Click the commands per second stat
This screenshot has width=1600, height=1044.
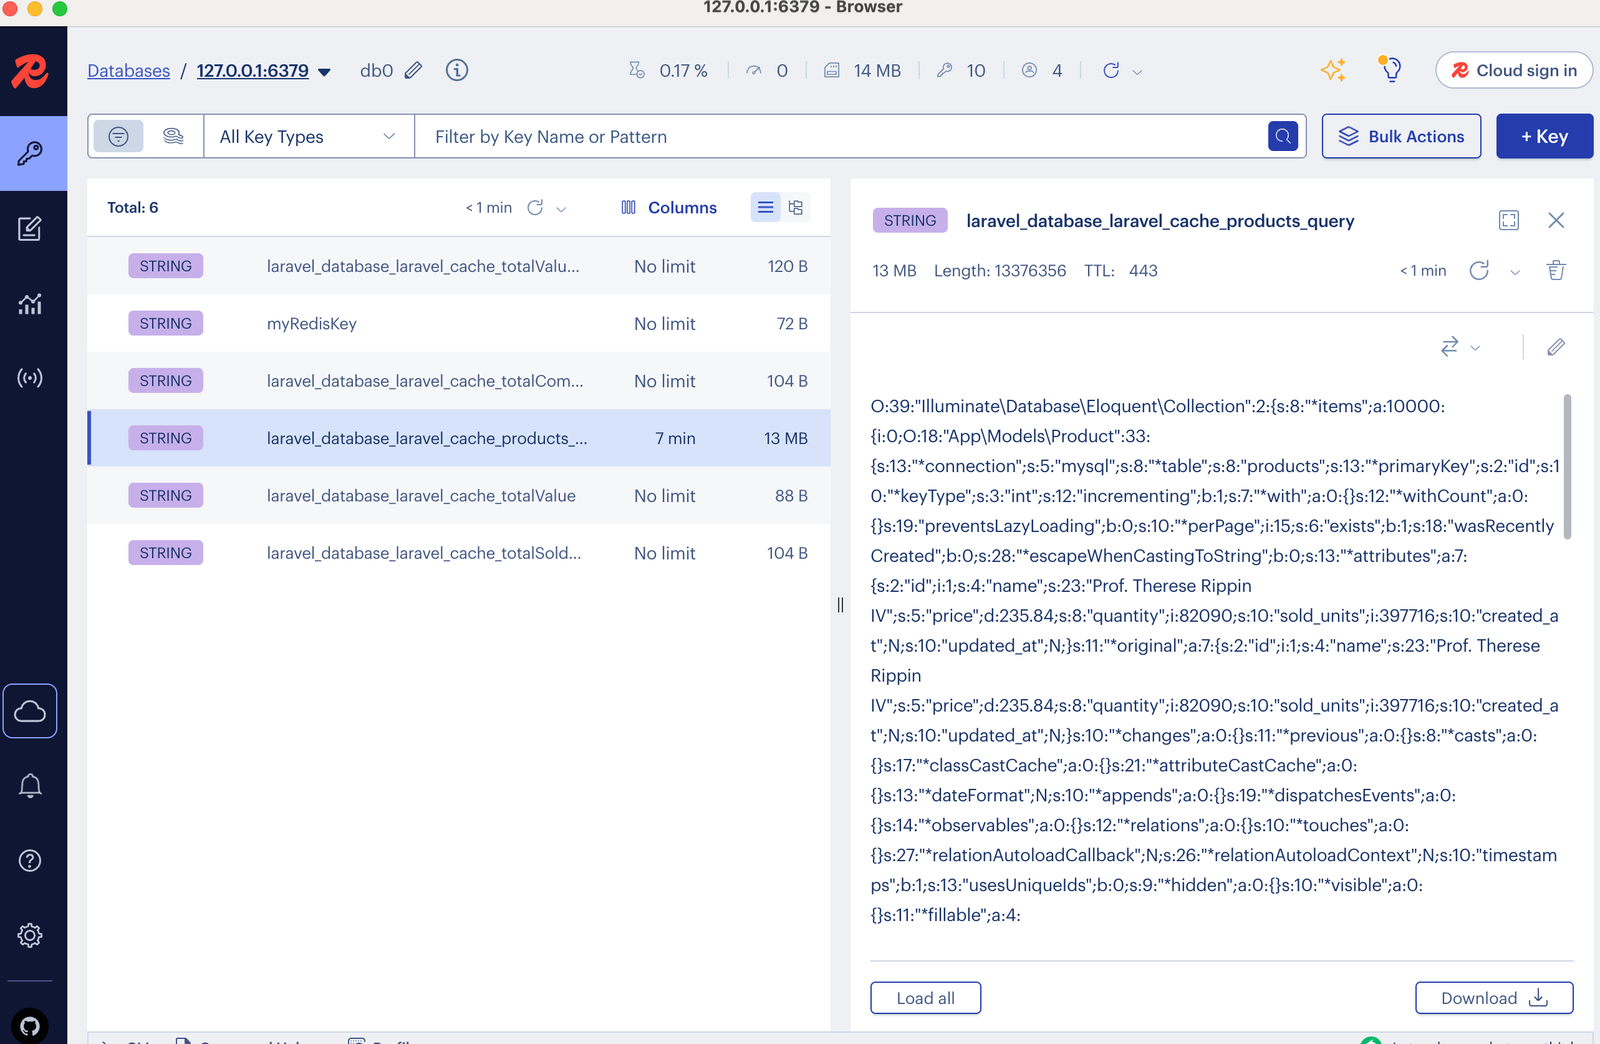point(767,71)
